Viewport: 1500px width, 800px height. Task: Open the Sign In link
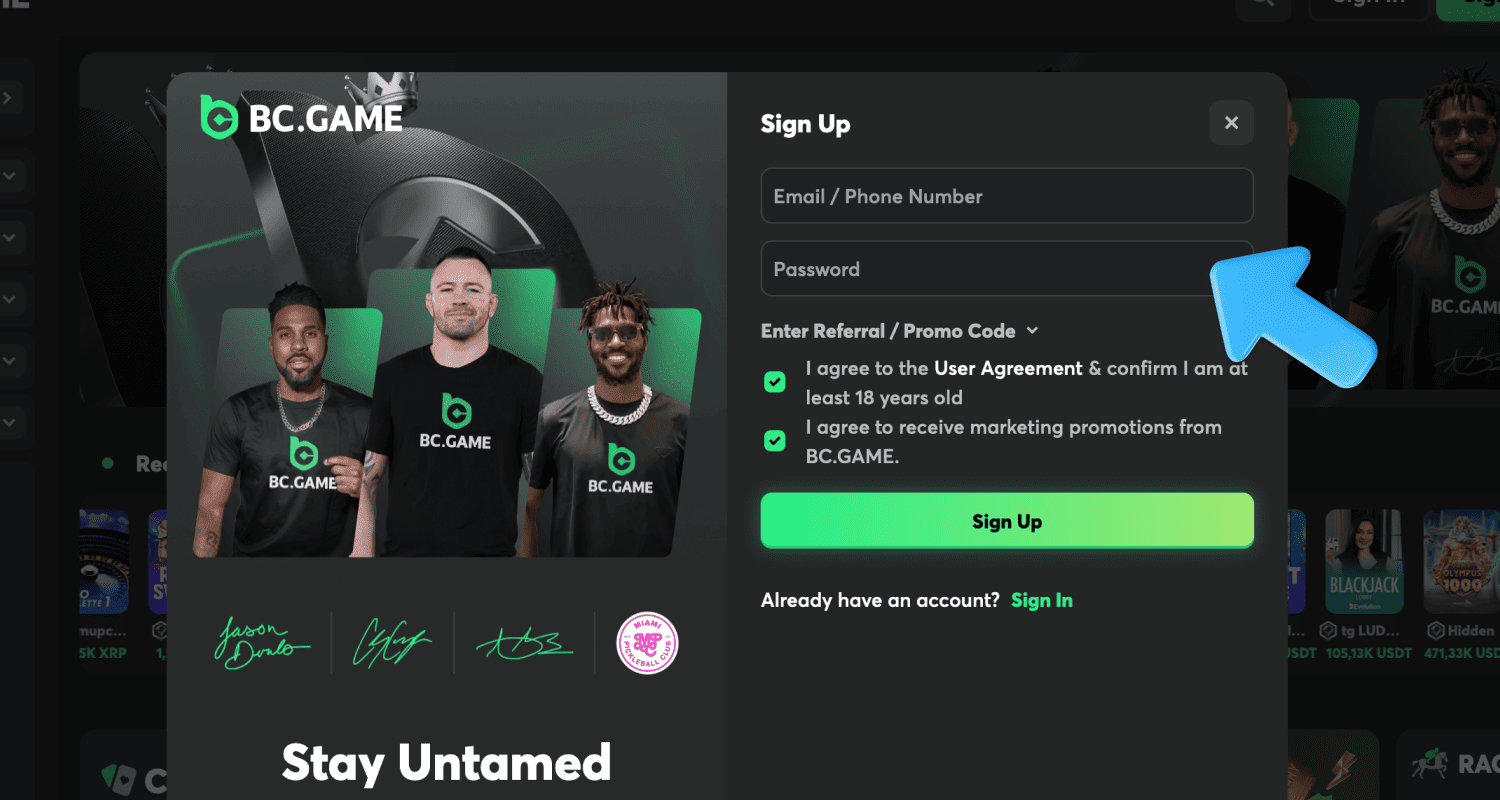1042,600
